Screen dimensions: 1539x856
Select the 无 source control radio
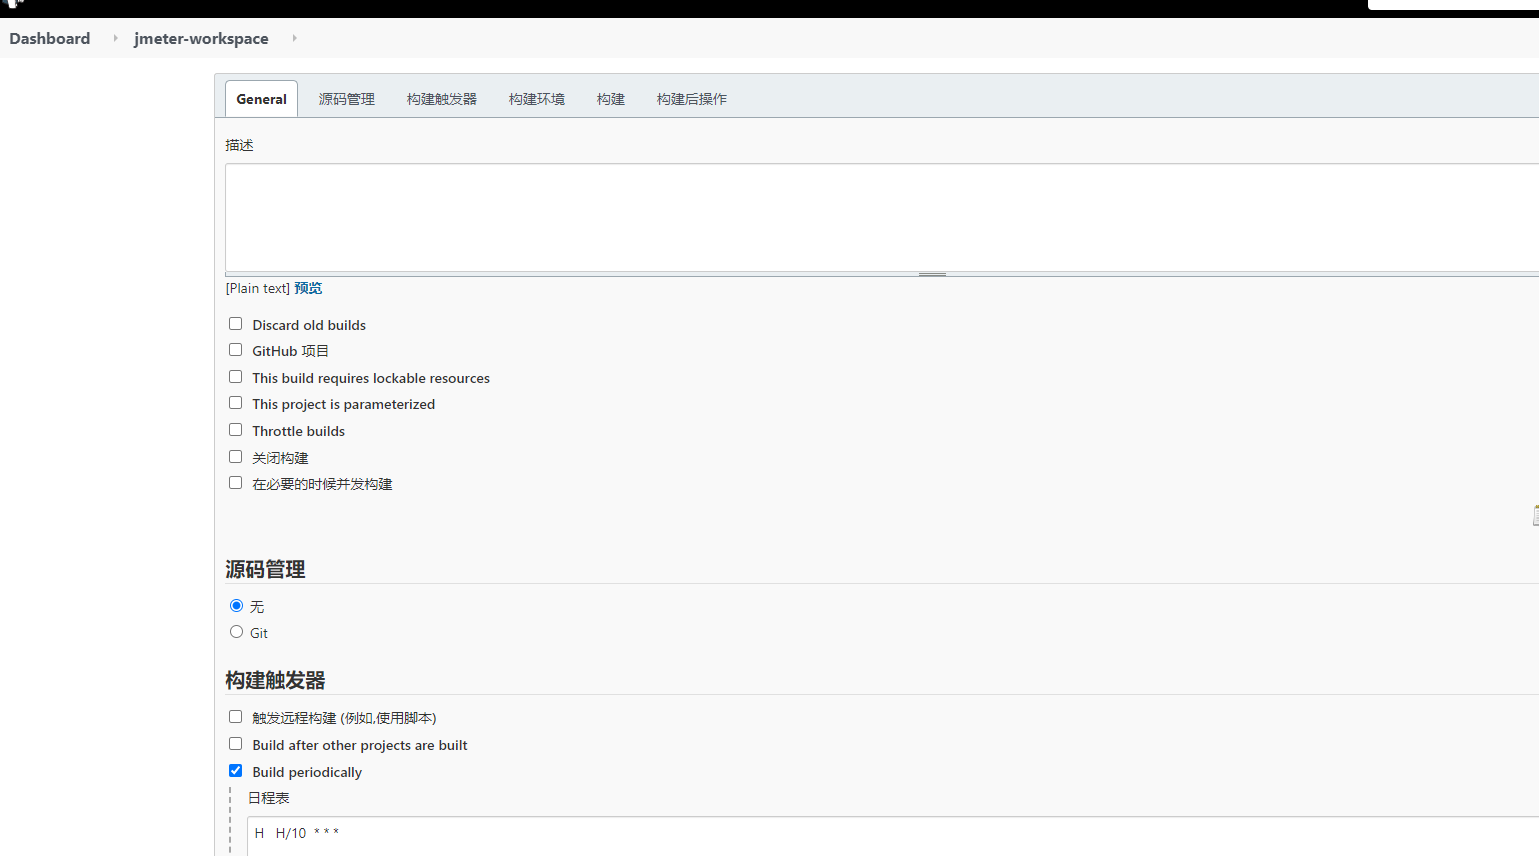click(236, 606)
